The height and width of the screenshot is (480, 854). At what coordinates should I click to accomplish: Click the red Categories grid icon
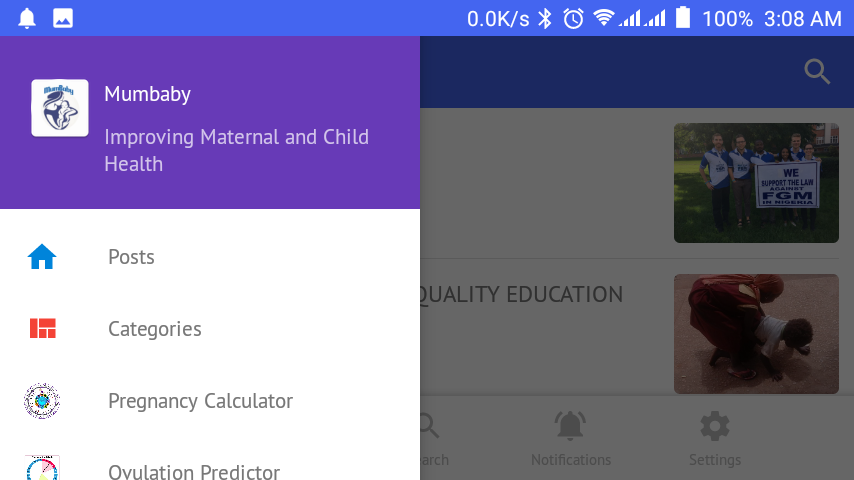click(42, 329)
